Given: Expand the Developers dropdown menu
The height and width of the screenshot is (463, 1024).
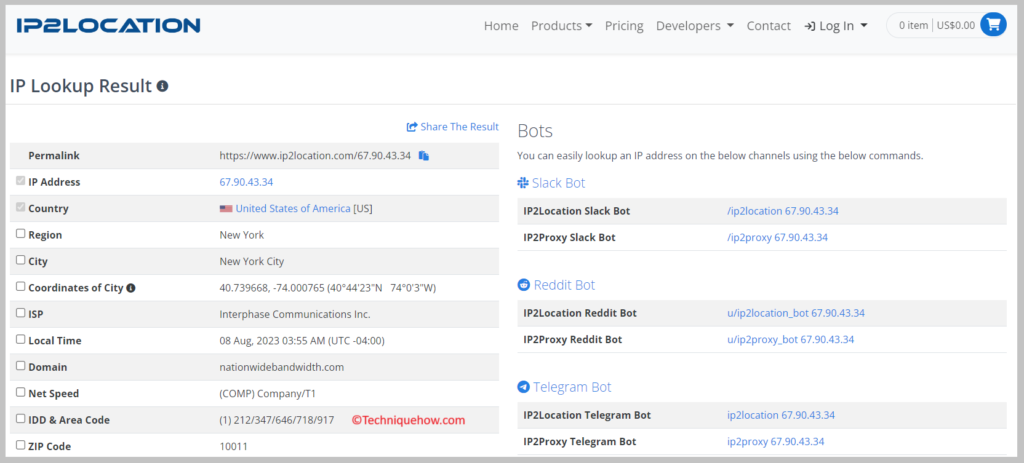Looking at the screenshot, I should (x=695, y=25).
